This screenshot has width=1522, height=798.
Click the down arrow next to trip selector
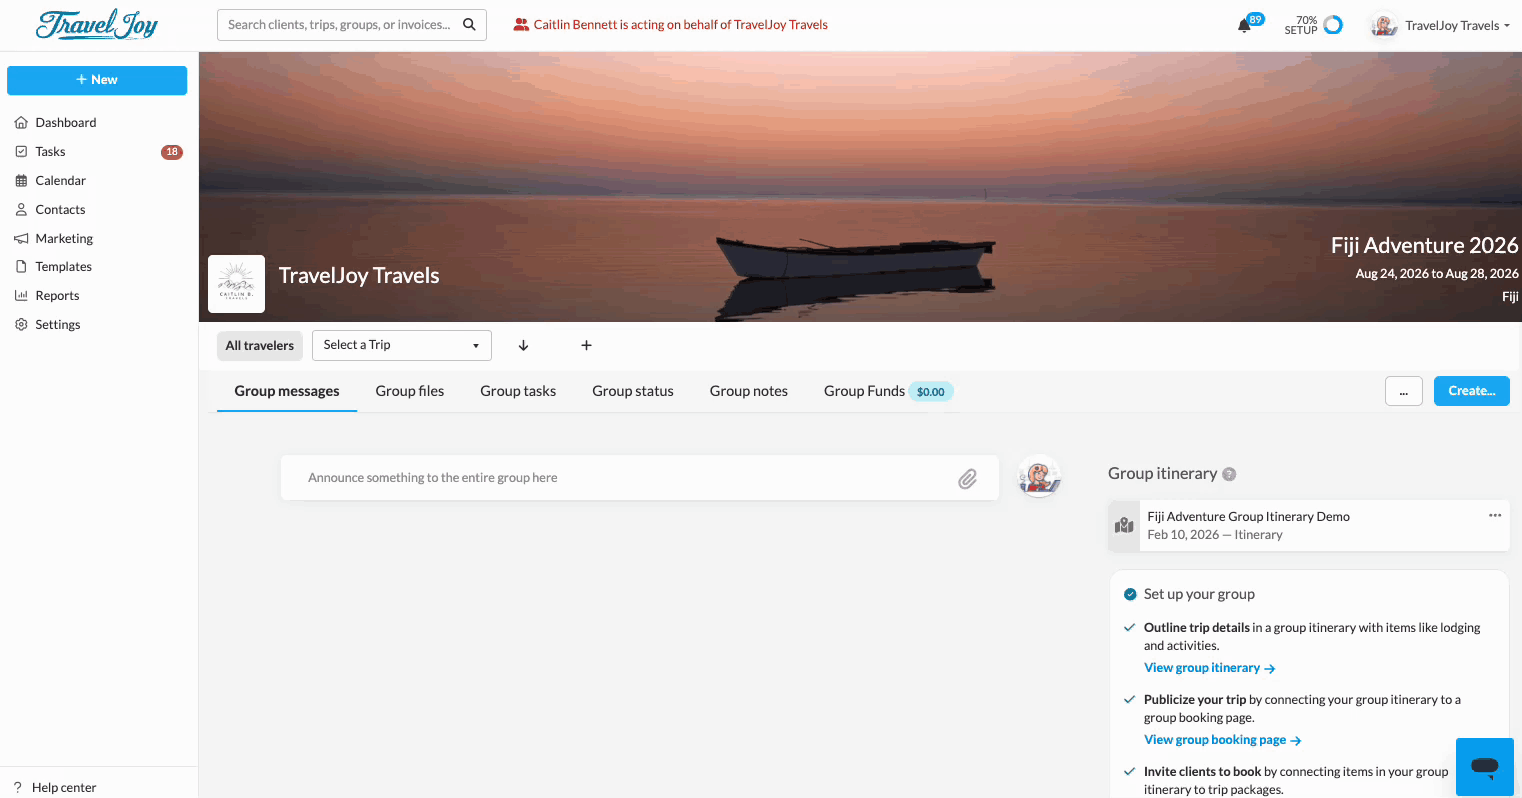[523, 346]
